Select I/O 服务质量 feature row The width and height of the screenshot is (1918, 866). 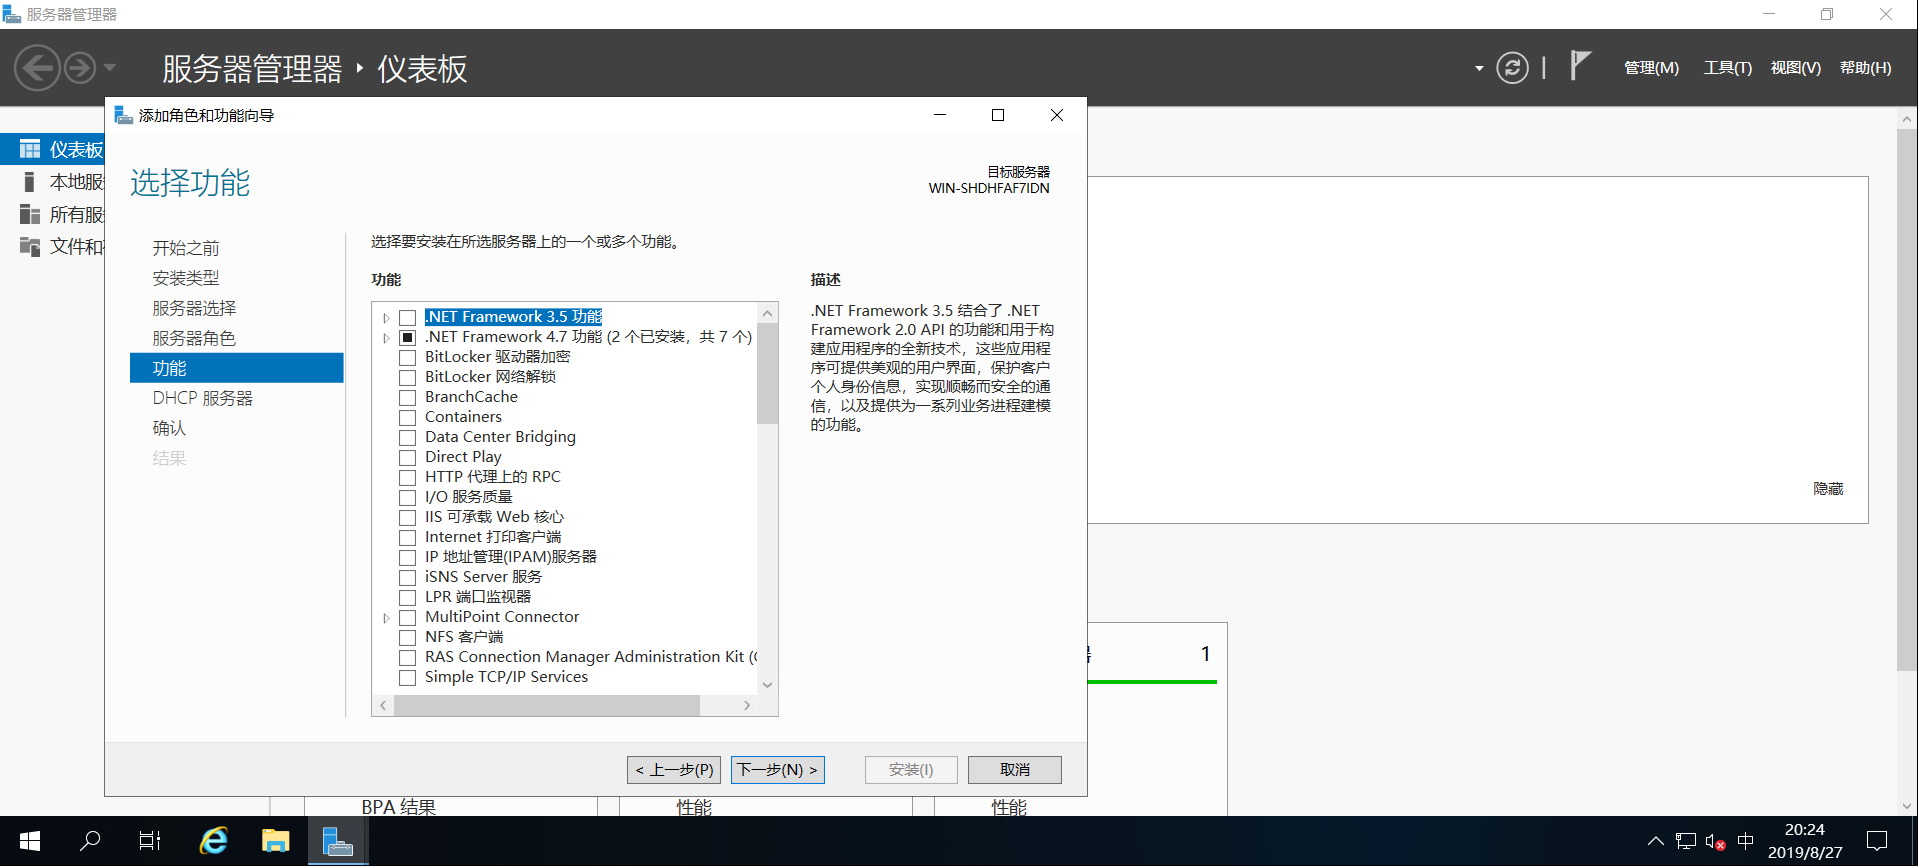[468, 497]
